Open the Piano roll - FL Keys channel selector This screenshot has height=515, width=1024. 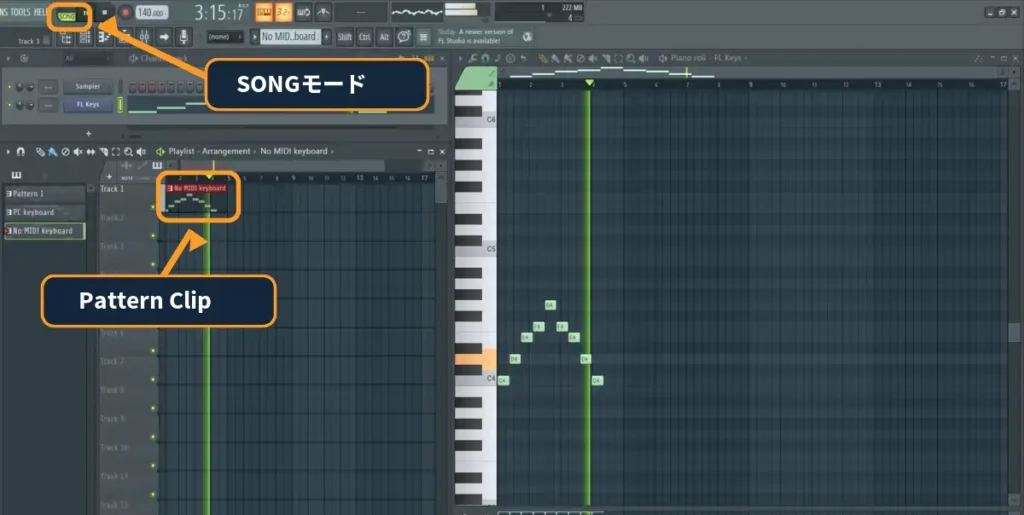(x=708, y=58)
